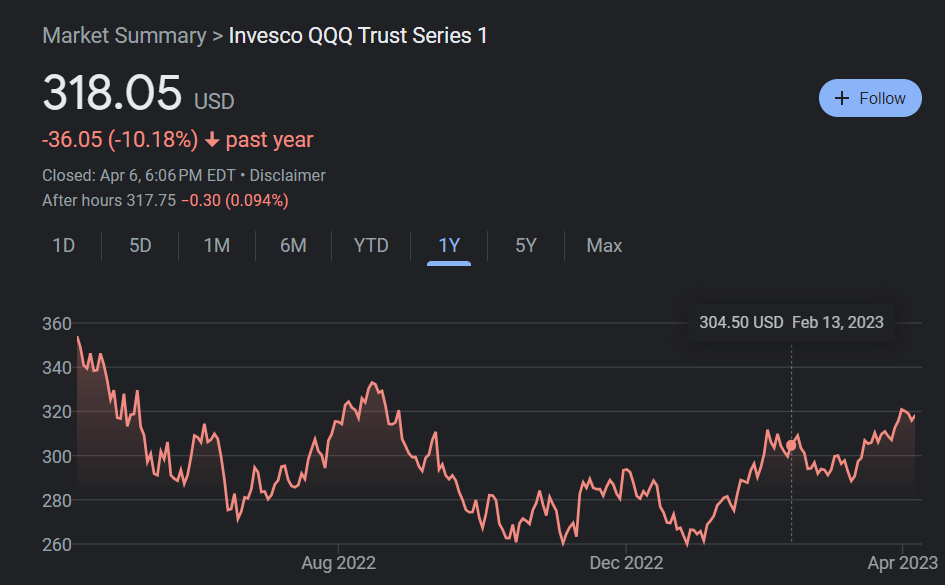Click the Dec 2022 axis label
Viewport: 945px width, 585px height.
tap(625, 563)
